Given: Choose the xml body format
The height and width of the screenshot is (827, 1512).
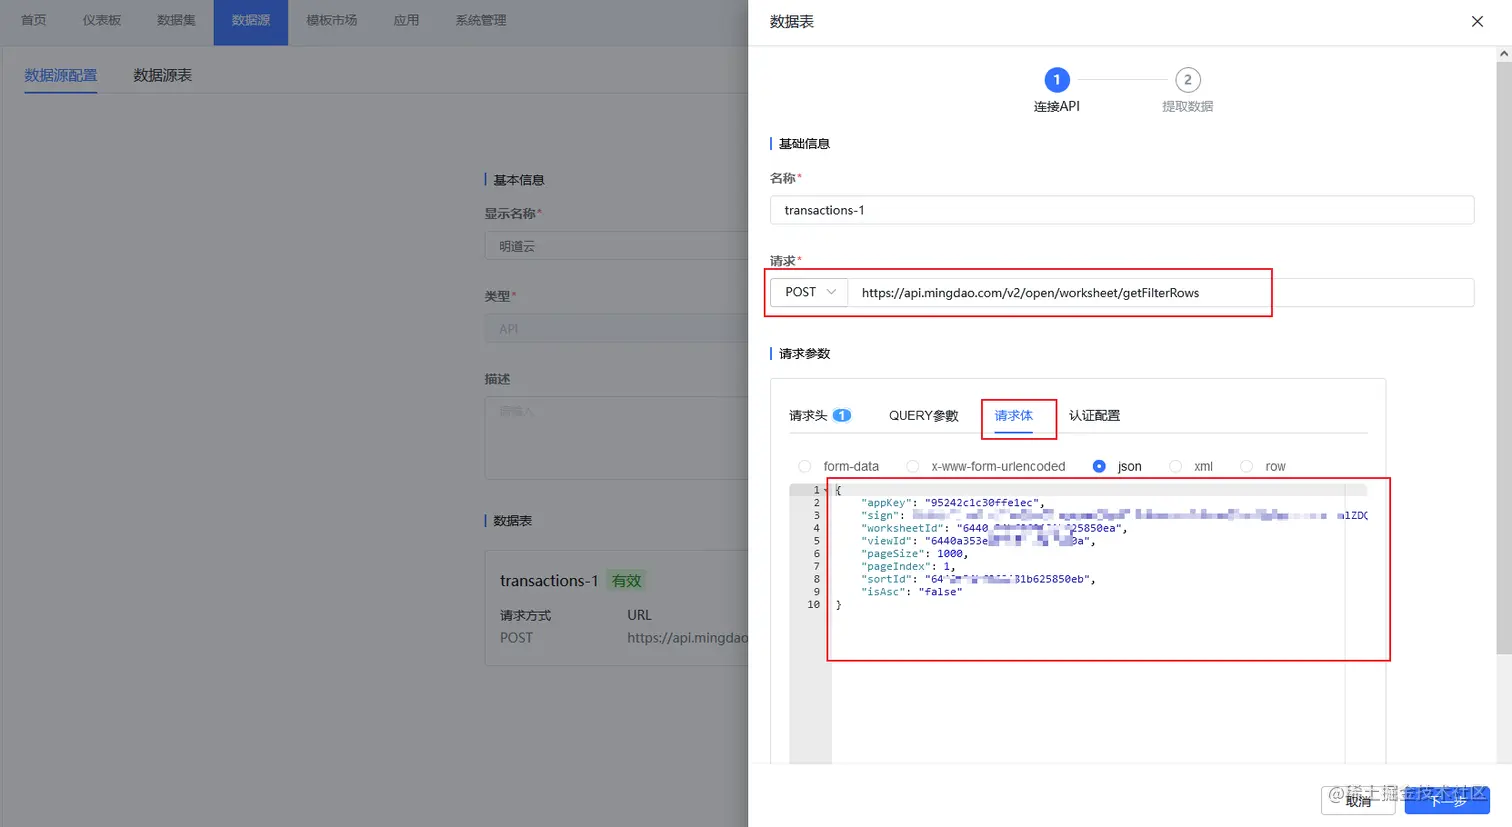Looking at the screenshot, I should click(1175, 466).
